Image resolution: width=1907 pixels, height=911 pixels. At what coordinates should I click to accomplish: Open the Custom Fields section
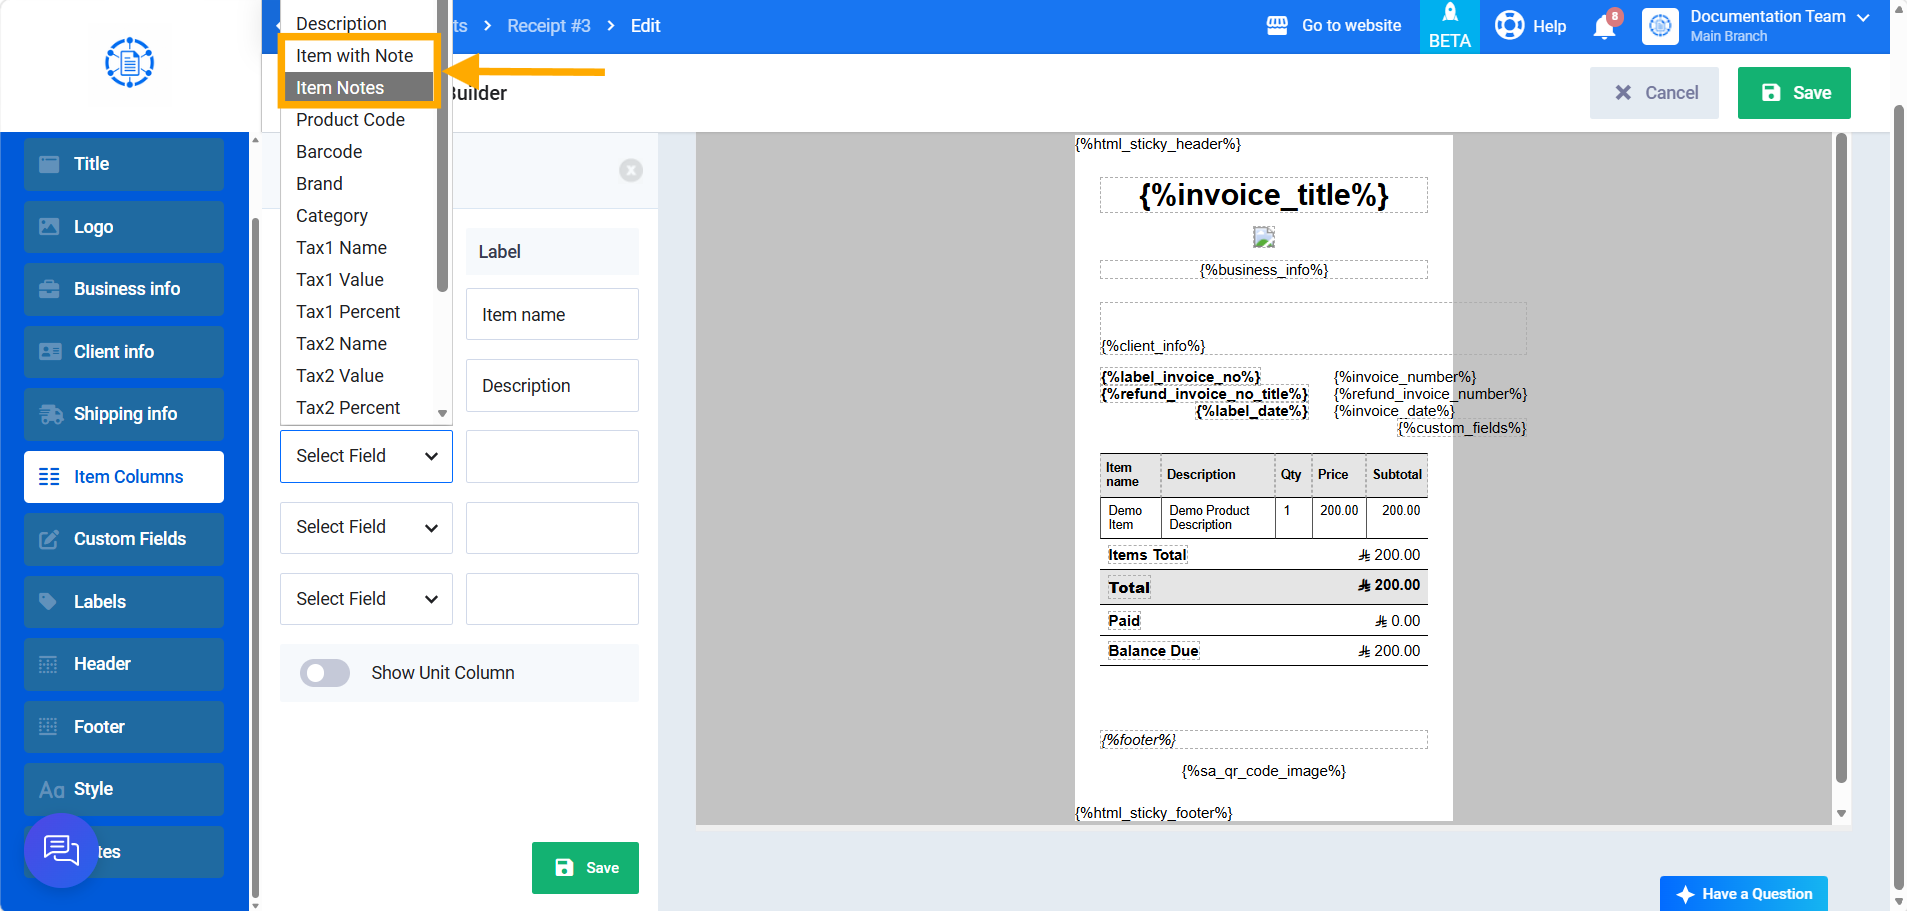124,539
